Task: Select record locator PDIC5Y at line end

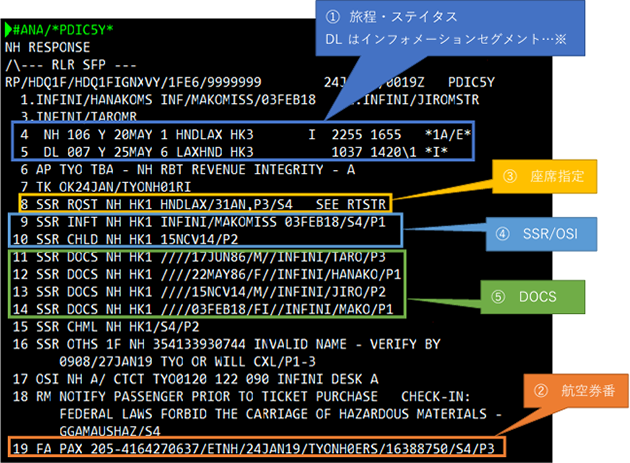Action: [472, 82]
